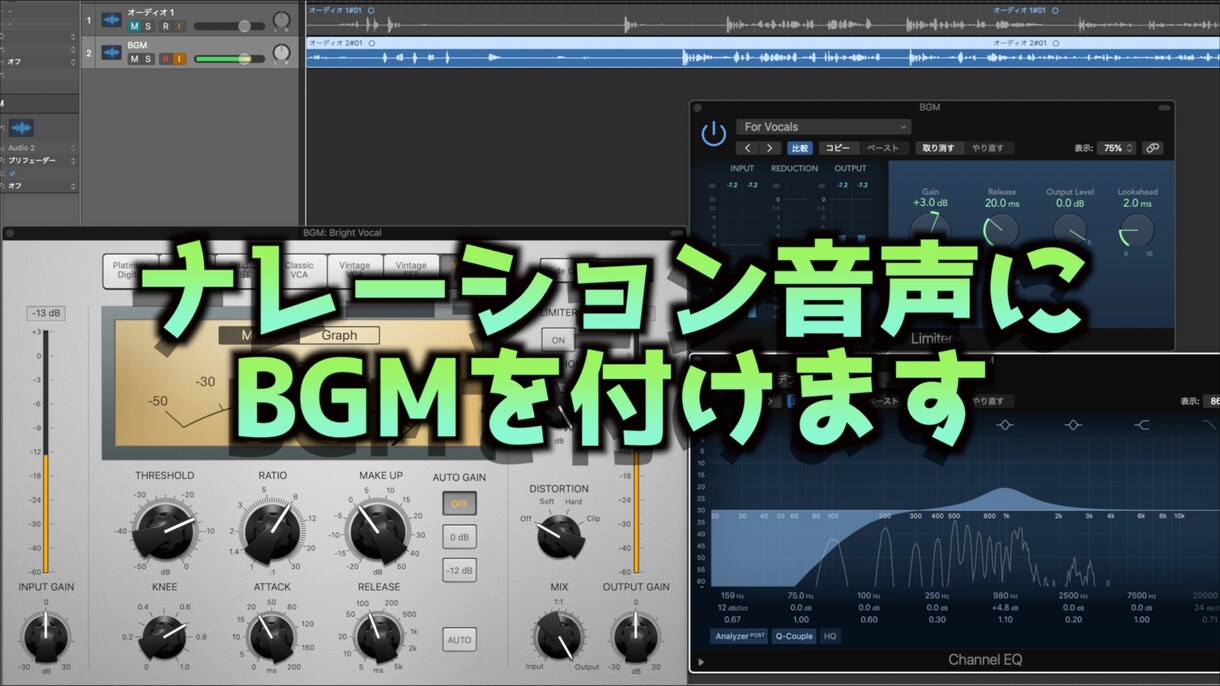Record-enable the BGM track
The height and width of the screenshot is (686, 1220).
tap(165, 59)
